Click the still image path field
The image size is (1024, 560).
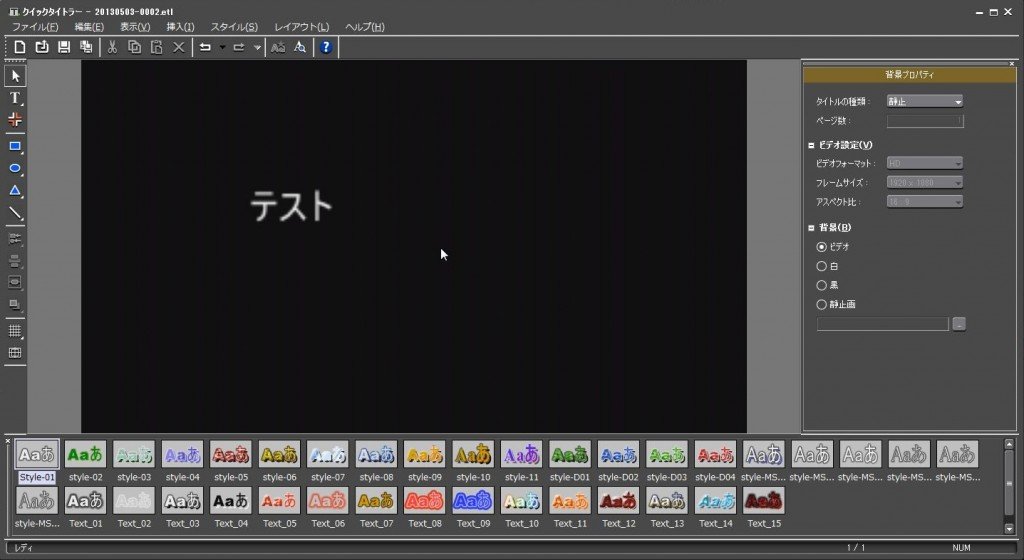click(882, 324)
